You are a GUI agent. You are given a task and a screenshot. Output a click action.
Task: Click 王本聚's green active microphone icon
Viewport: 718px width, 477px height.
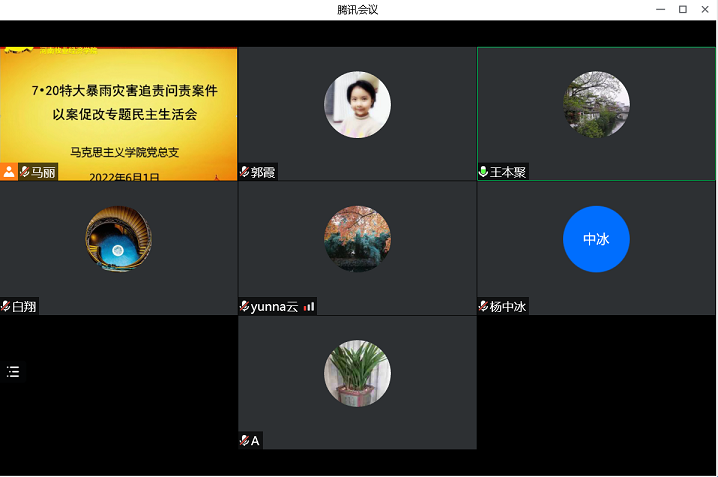(484, 172)
